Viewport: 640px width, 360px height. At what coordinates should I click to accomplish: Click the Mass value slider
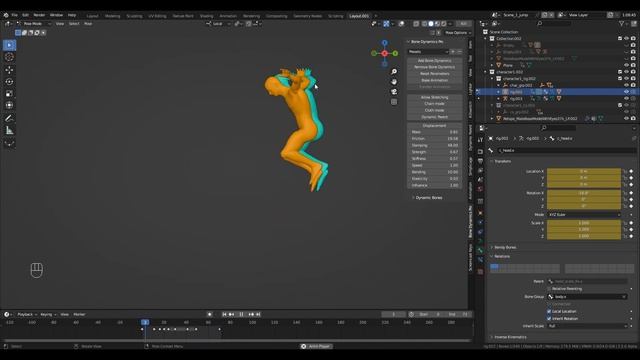(435, 132)
